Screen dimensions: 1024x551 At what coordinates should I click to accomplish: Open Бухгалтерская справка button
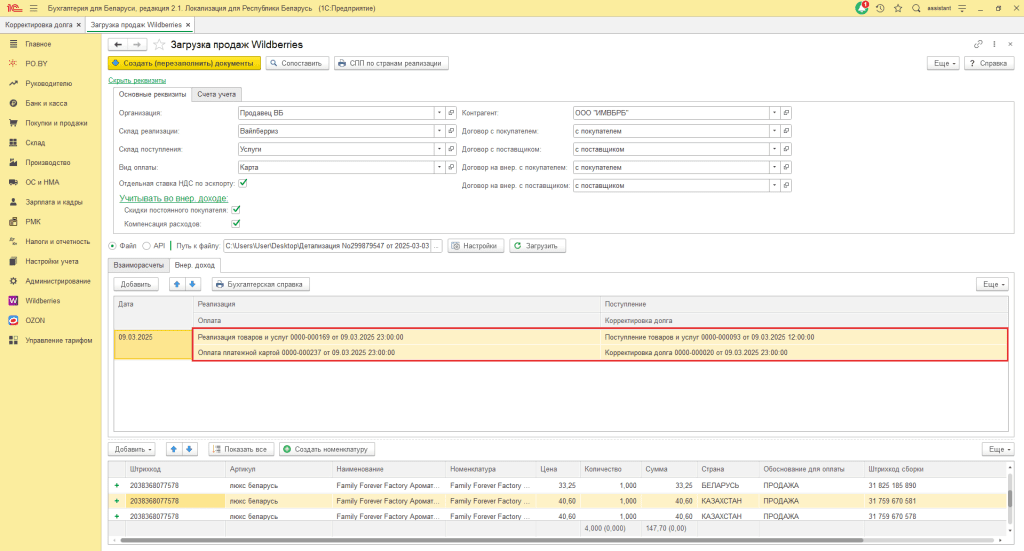tap(260, 284)
